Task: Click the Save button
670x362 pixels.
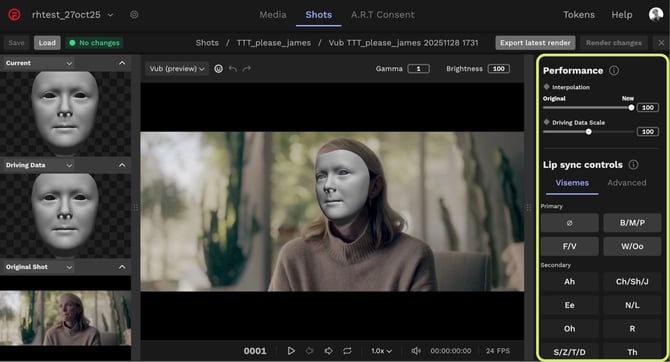Action: coord(16,43)
